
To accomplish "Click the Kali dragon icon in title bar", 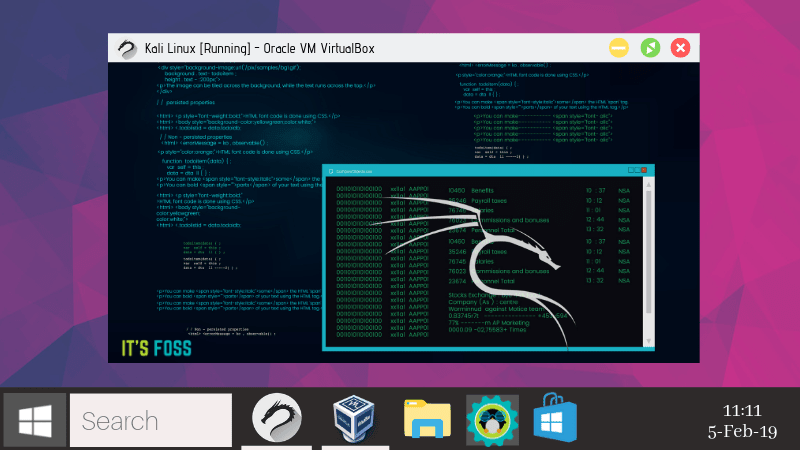I will pos(128,48).
